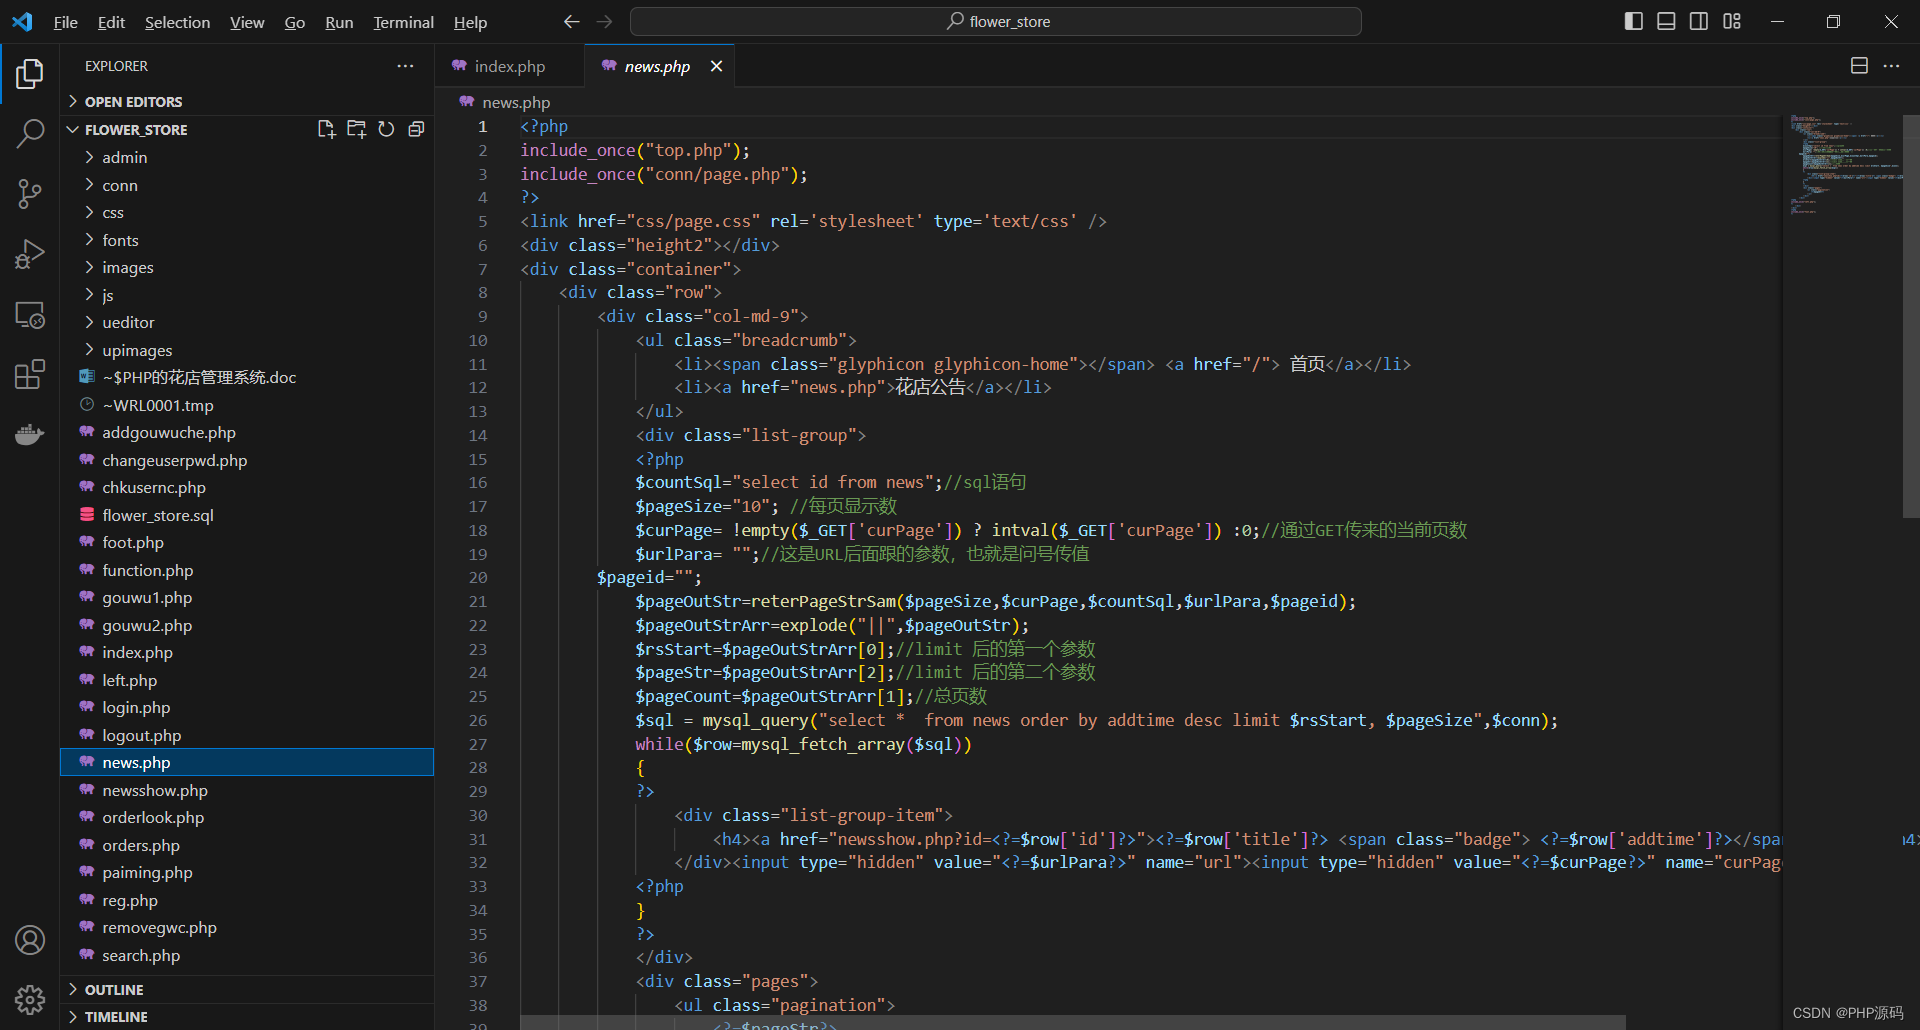The width and height of the screenshot is (1920, 1030).
Task: Open the File menu
Action: tap(65, 22)
